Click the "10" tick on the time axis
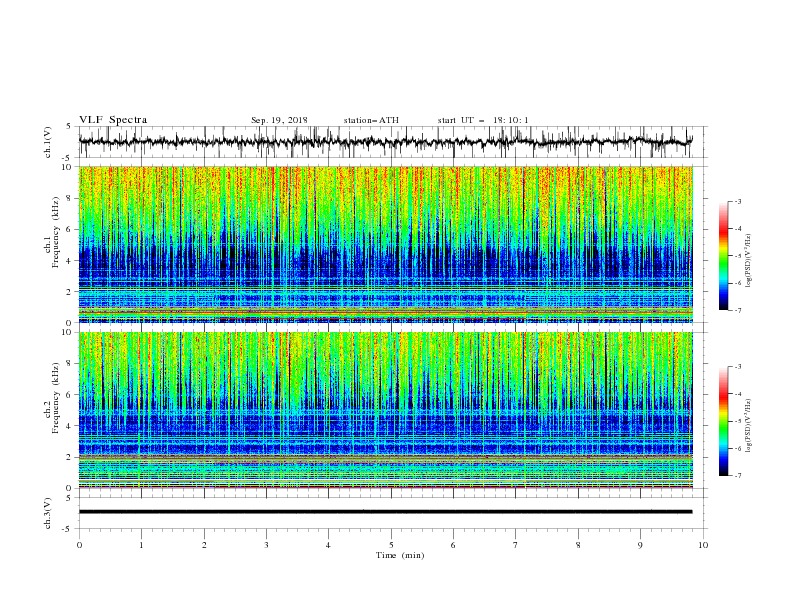 (703, 545)
